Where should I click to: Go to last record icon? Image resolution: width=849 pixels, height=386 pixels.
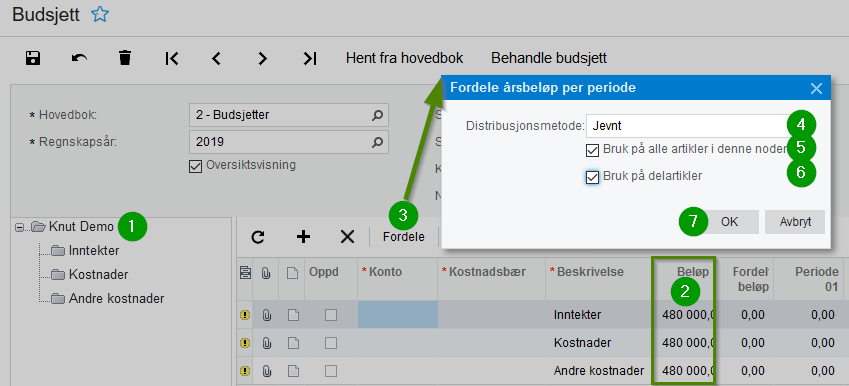click(x=310, y=58)
